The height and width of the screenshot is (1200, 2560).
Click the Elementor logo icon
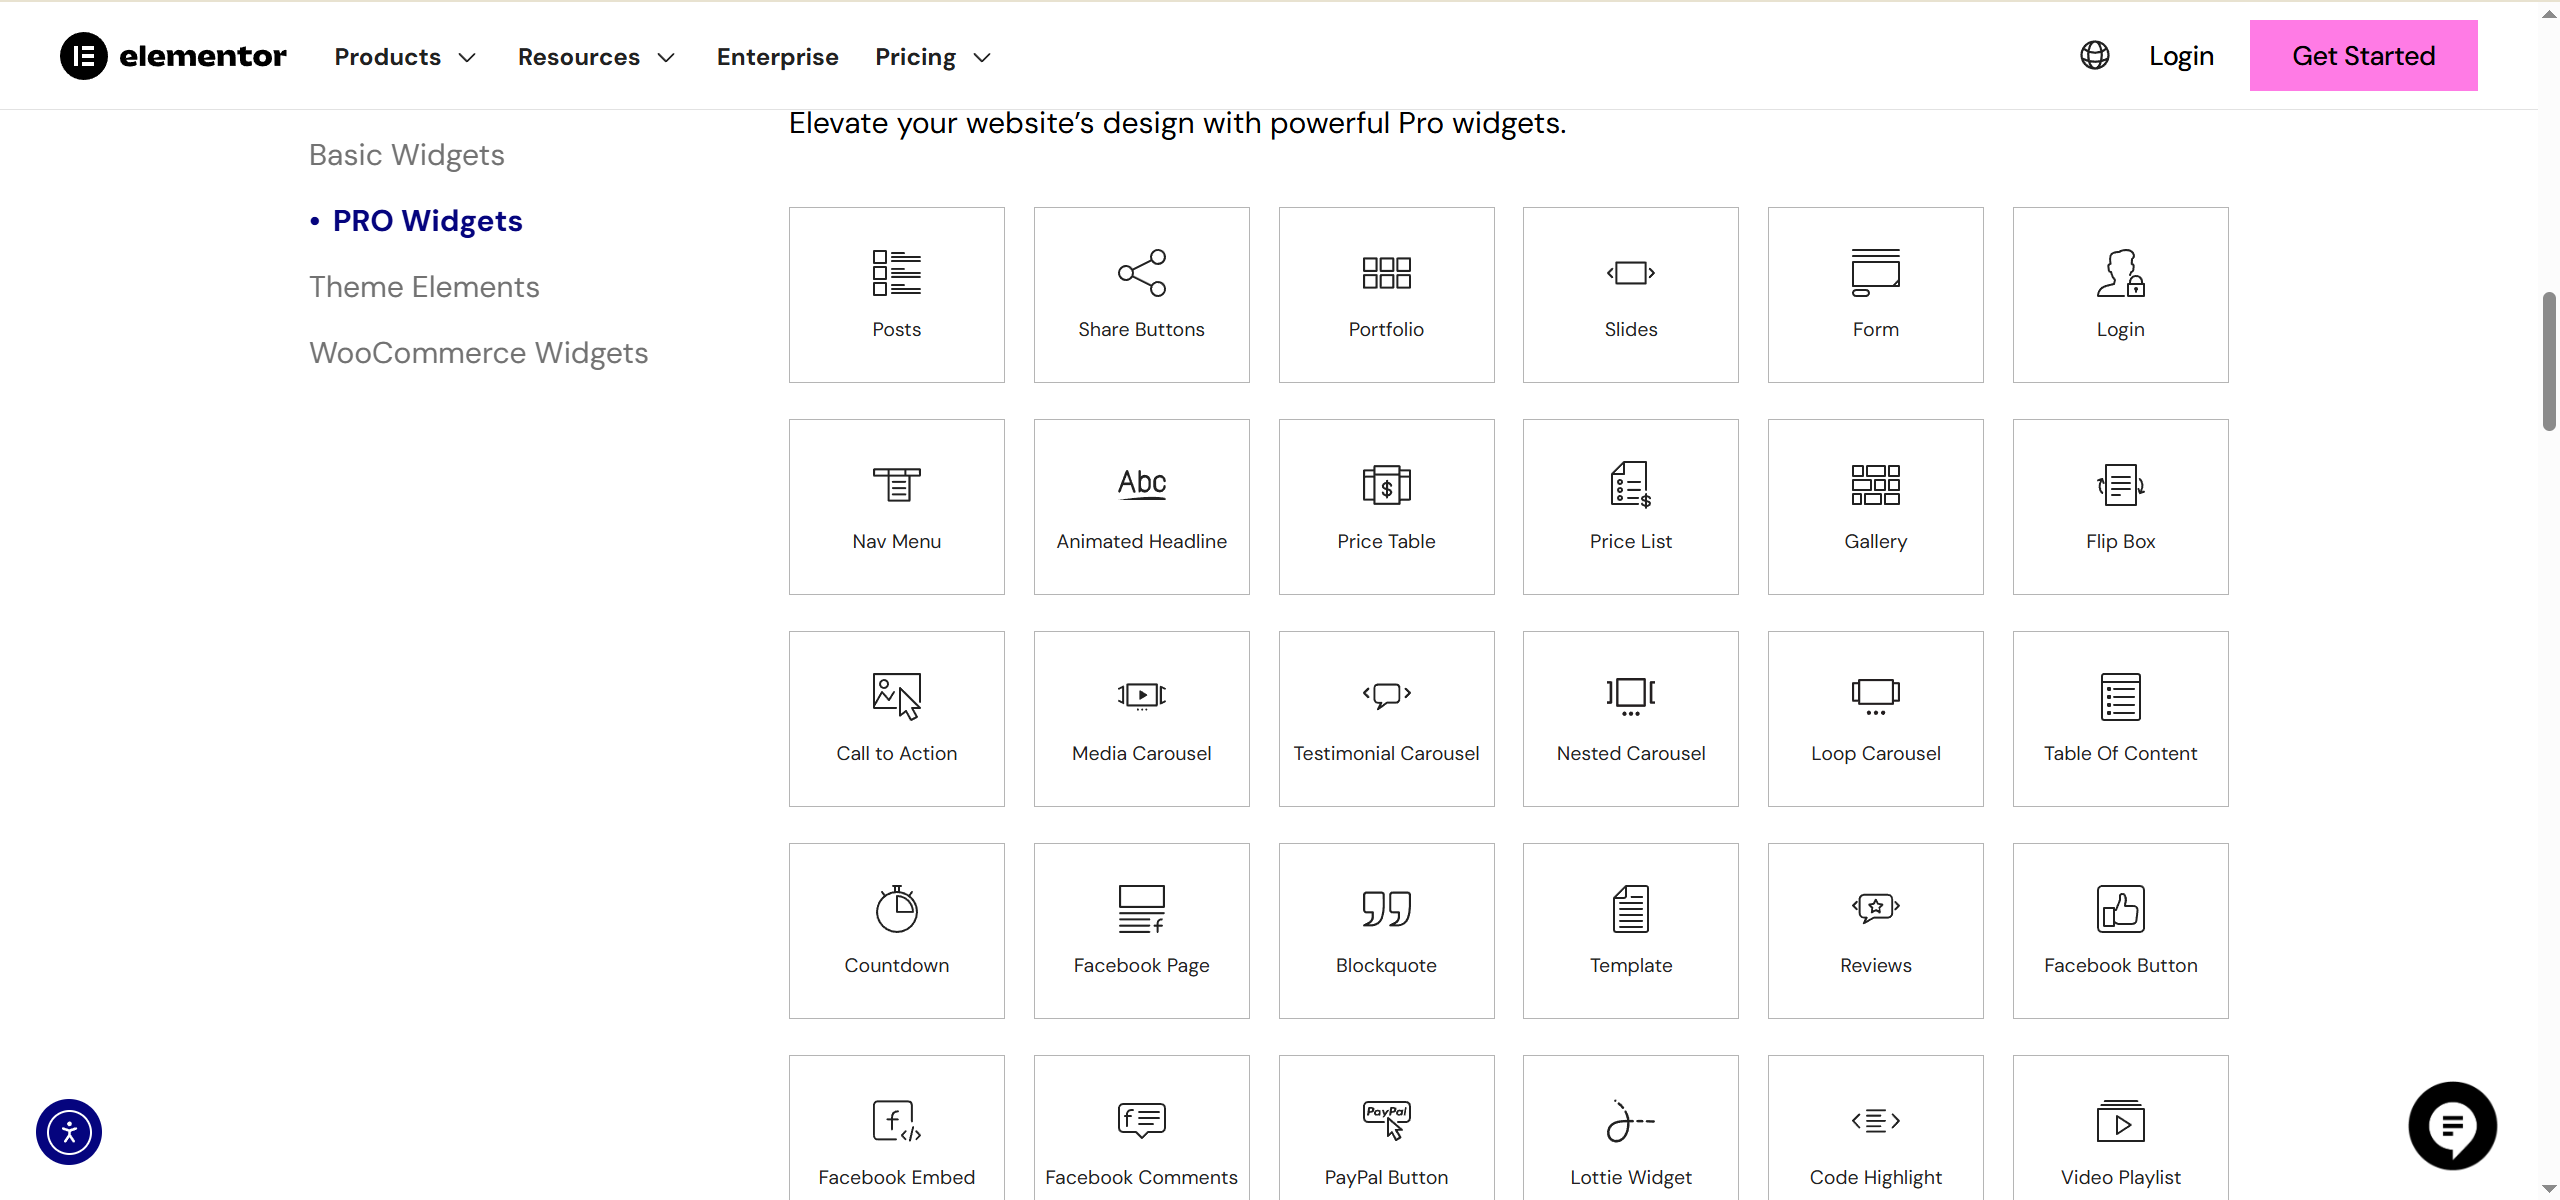[x=84, y=56]
